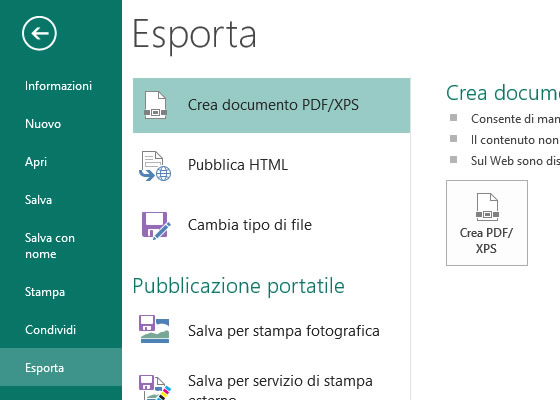This screenshot has height=400, width=560.
Task: Click the Salva per servizio di stampa icon
Action: point(155,388)
